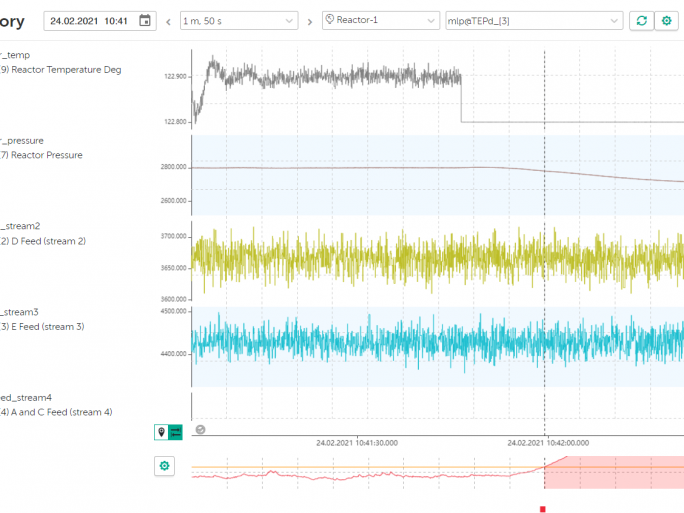Click the 10:41:30.000 time axis label

click(x=357, y=443)
